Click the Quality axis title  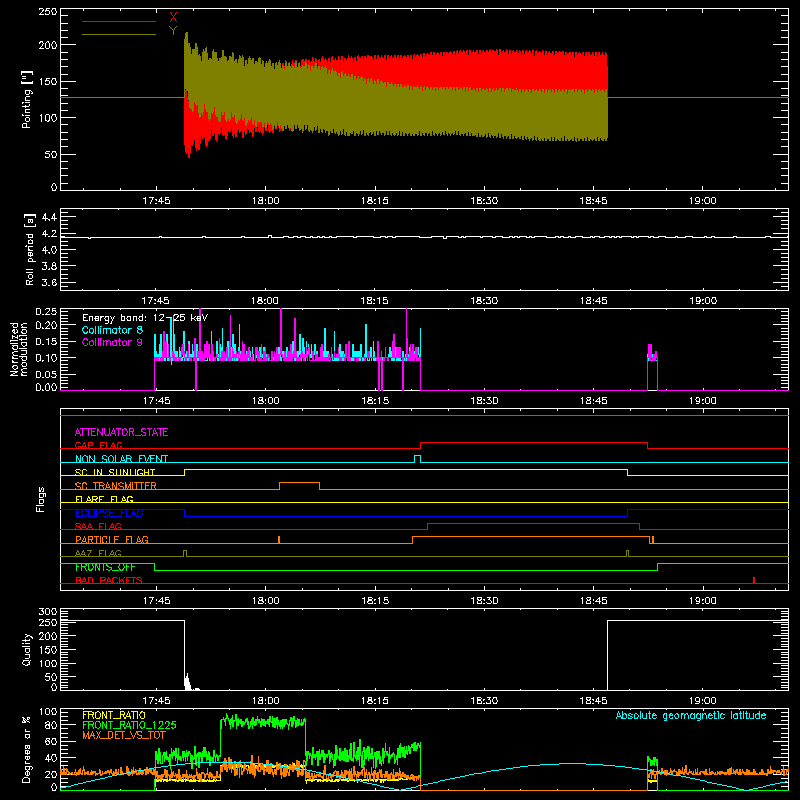tap(27, 649)
